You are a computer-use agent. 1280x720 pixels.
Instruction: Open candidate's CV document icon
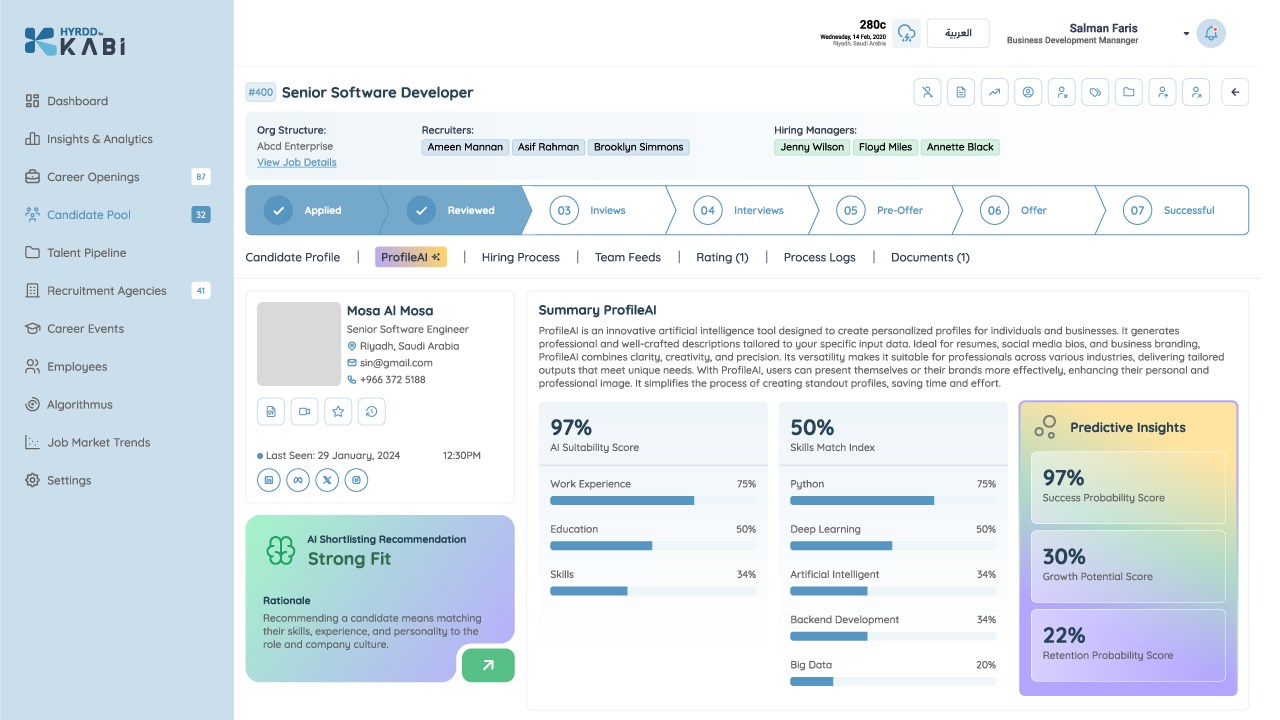[271, 411]
